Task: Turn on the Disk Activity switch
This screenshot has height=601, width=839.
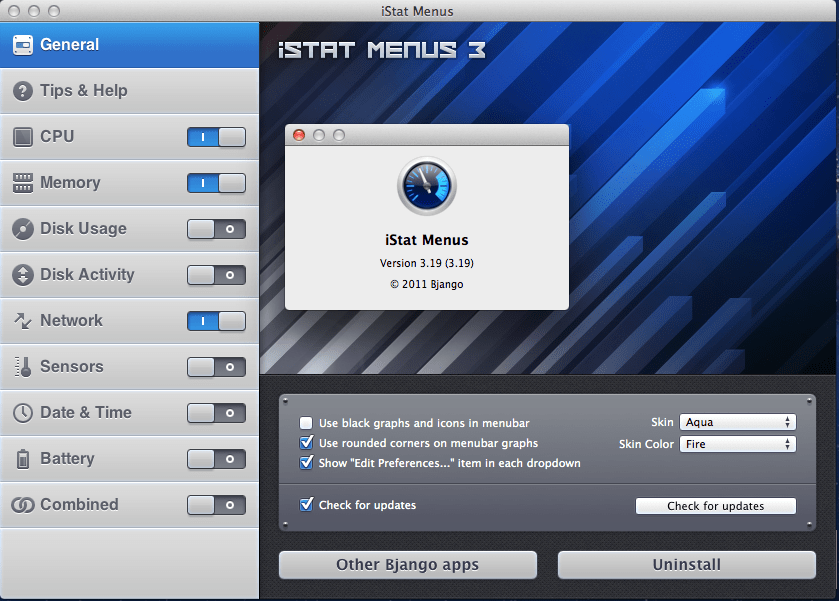Action: [x=216, y=275]
